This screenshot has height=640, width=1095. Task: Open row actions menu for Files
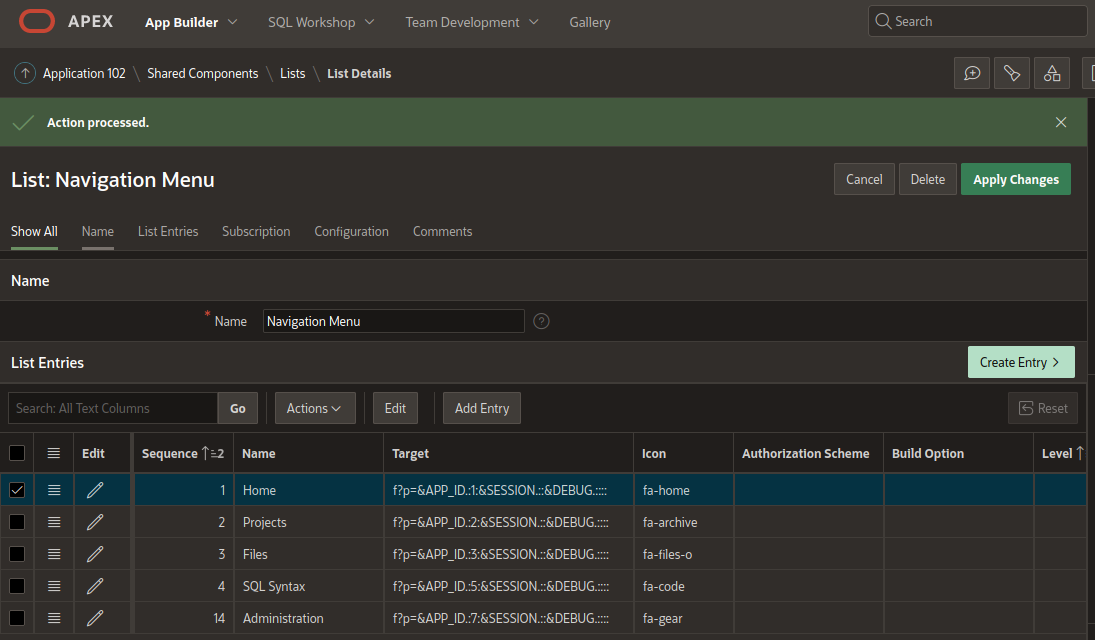tap(54, 555)
